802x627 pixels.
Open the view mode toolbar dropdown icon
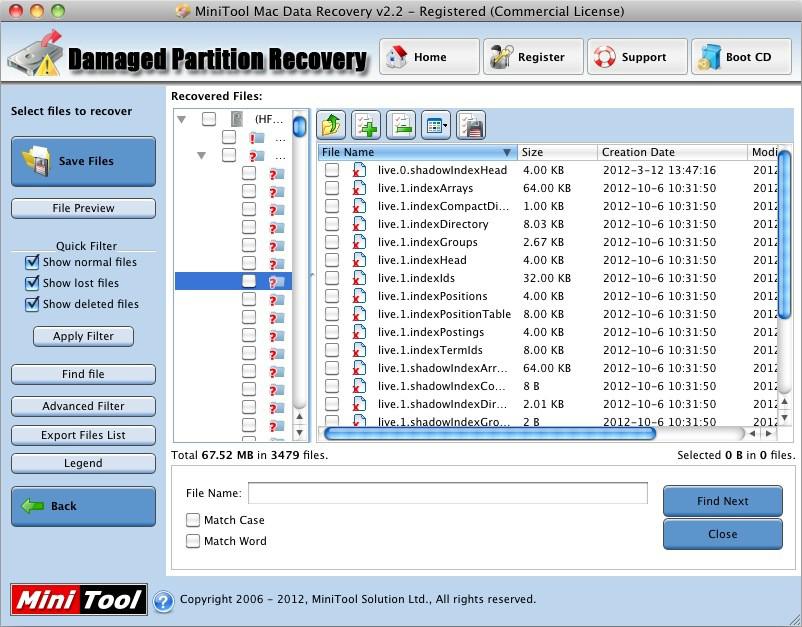click(x=436, y=125)
